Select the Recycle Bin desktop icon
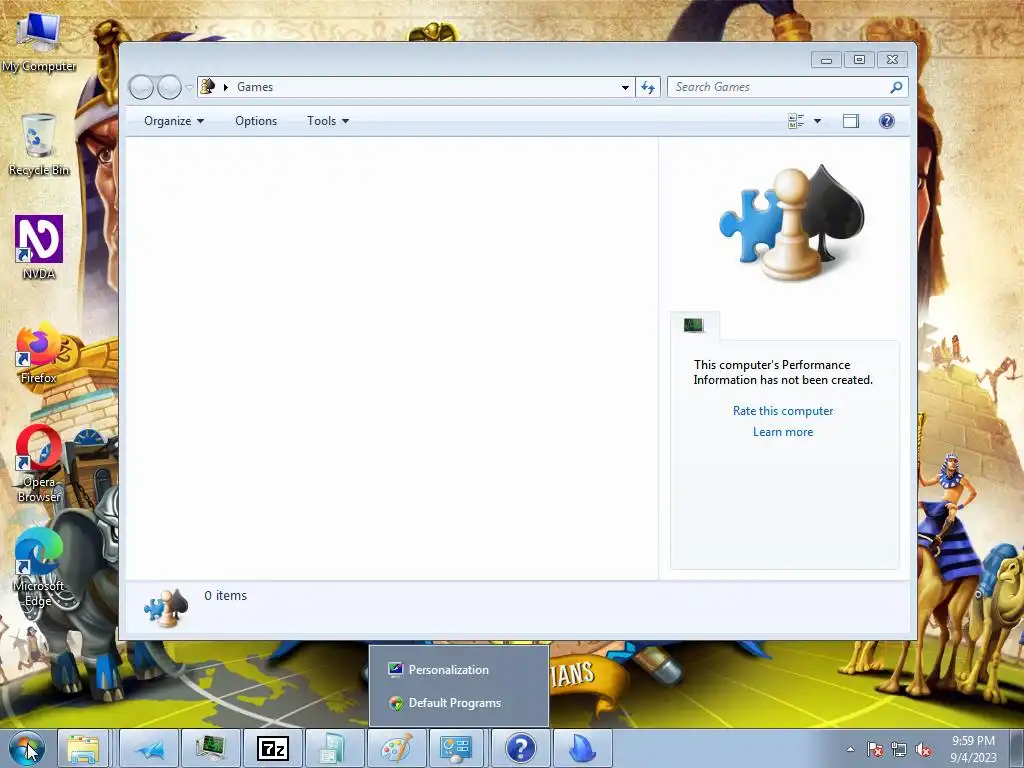Screen dimensions: 1024x768 point(39,145)
